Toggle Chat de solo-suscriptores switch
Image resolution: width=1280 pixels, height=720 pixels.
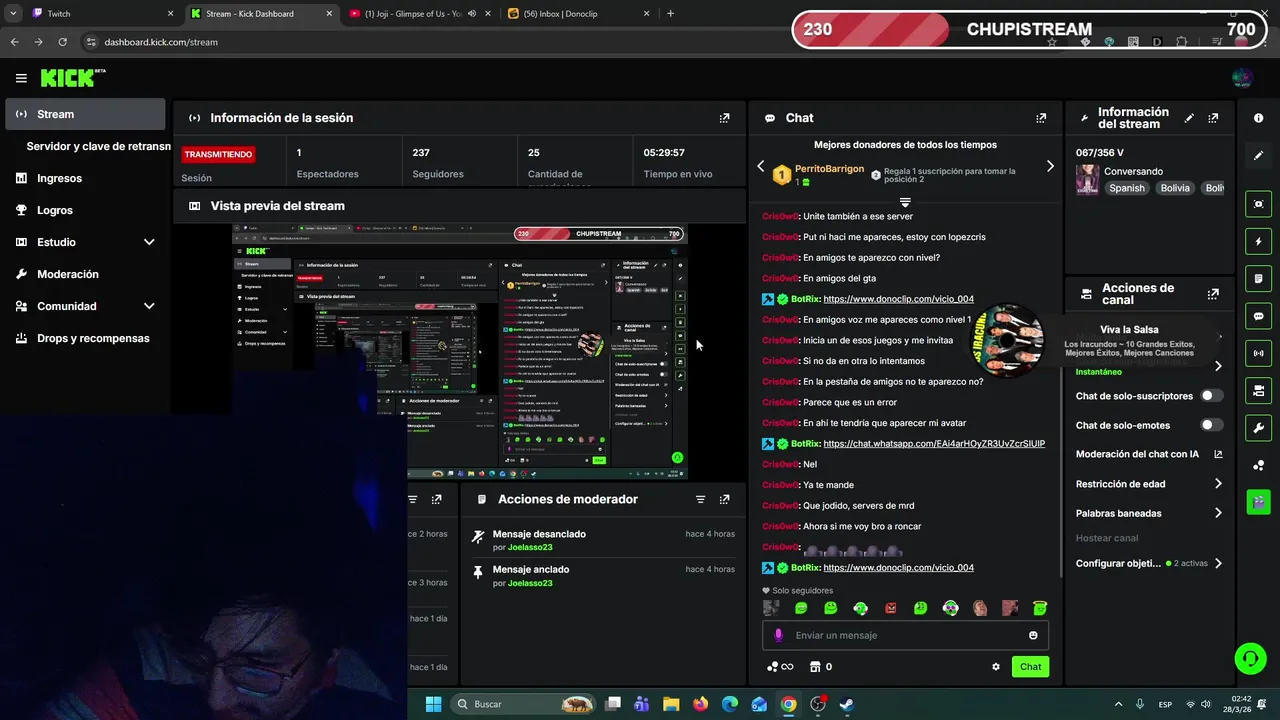pyautogui.click(x=1211, y=396)
